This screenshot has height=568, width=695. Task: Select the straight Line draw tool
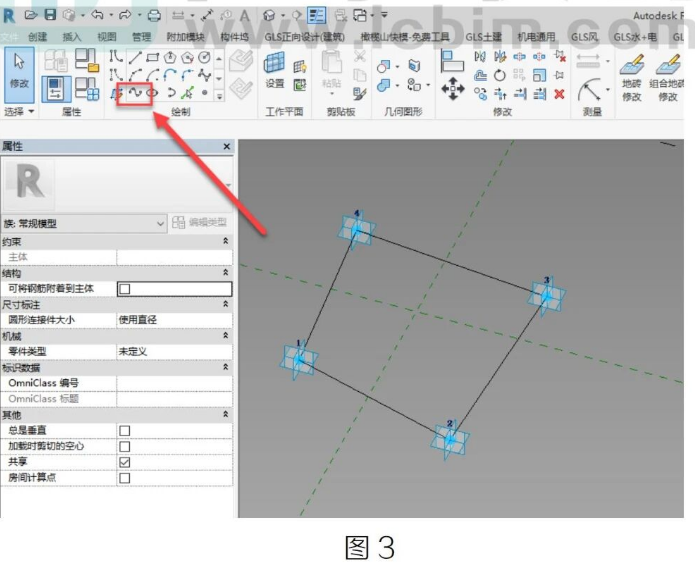pyautogui.click(x=135, y=57)
